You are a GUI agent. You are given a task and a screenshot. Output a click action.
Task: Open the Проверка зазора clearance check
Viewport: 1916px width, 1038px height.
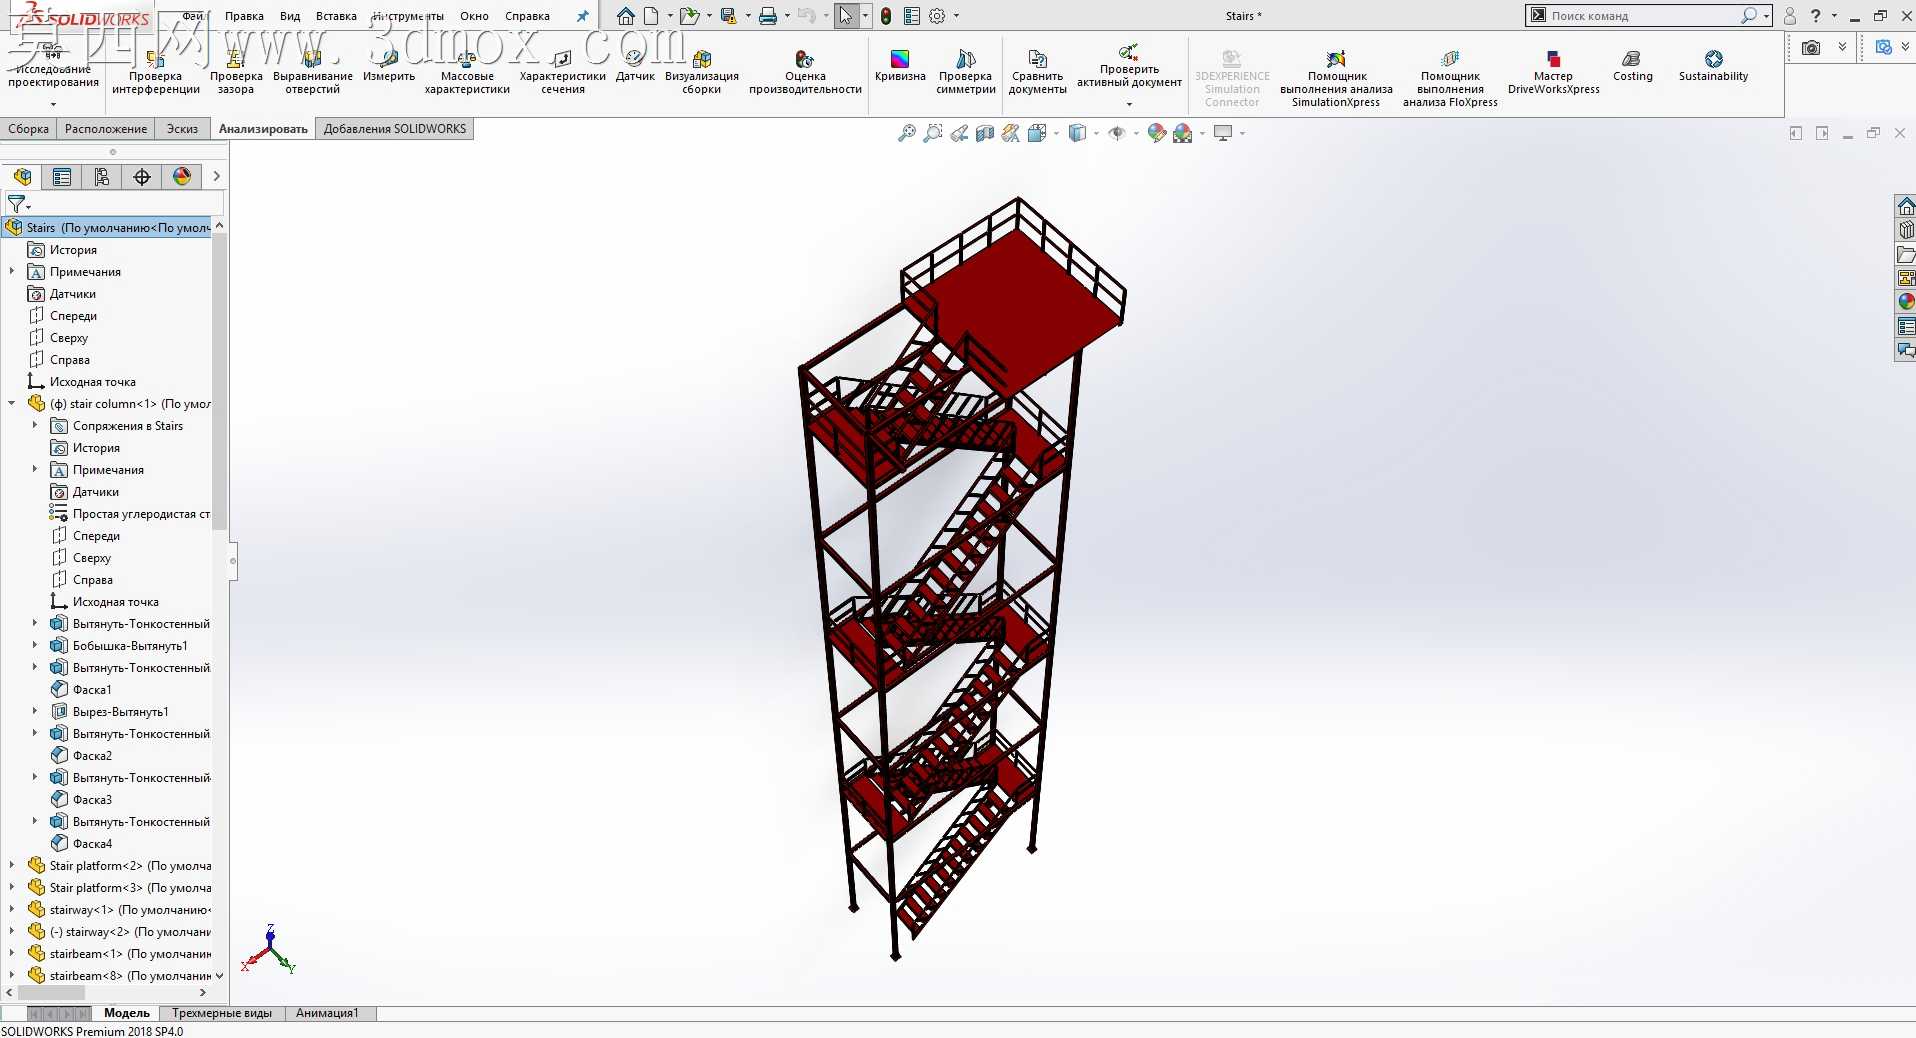click(x=236, y=73)
